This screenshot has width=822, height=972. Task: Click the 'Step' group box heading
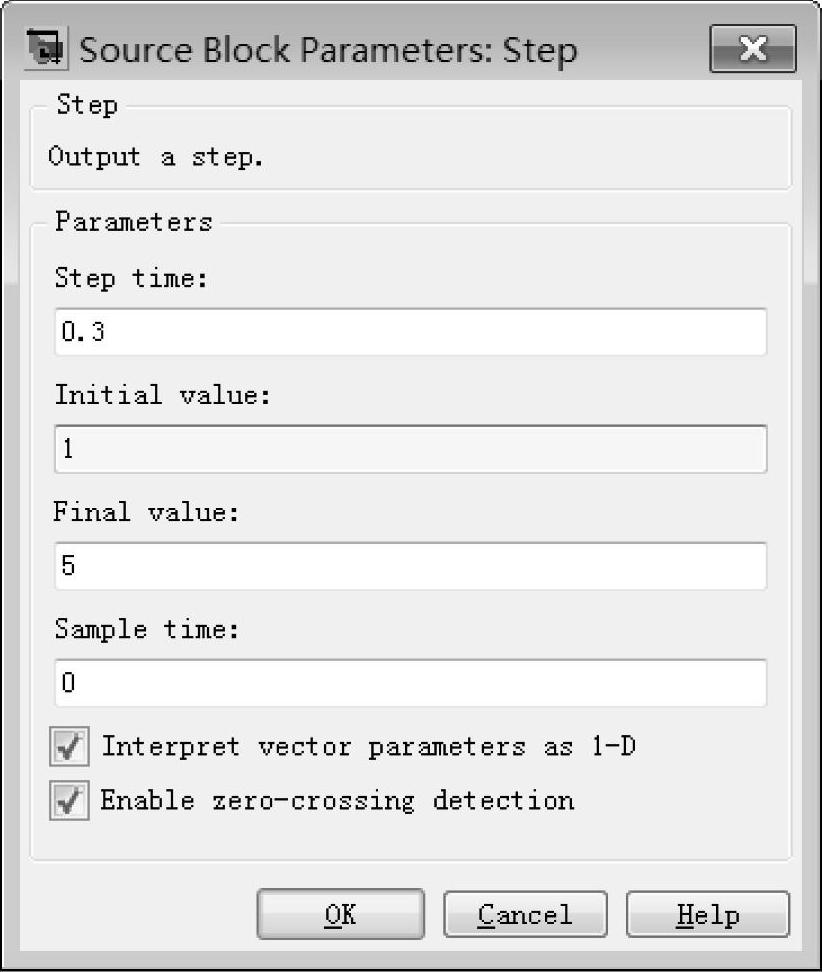[x=86, y=104]
